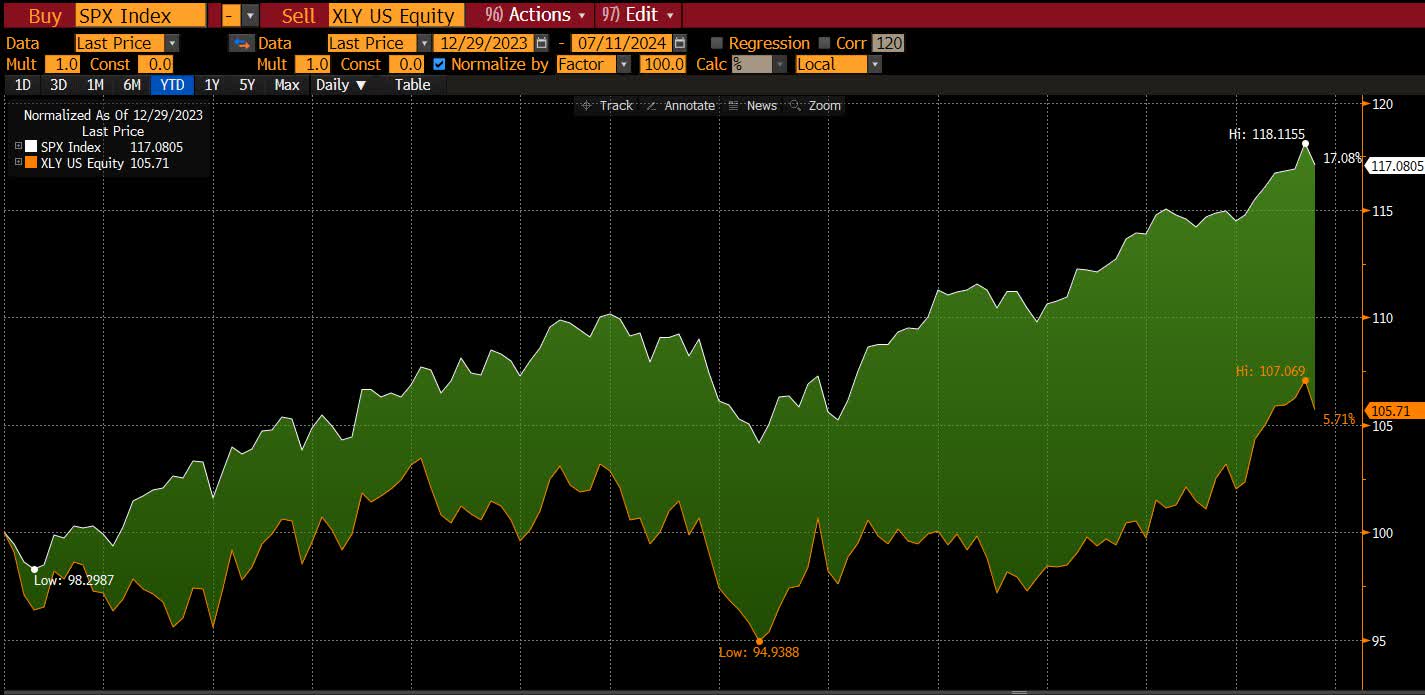
Task: Uncheck the Normalize by checkbox
Action: coord(439,64)
